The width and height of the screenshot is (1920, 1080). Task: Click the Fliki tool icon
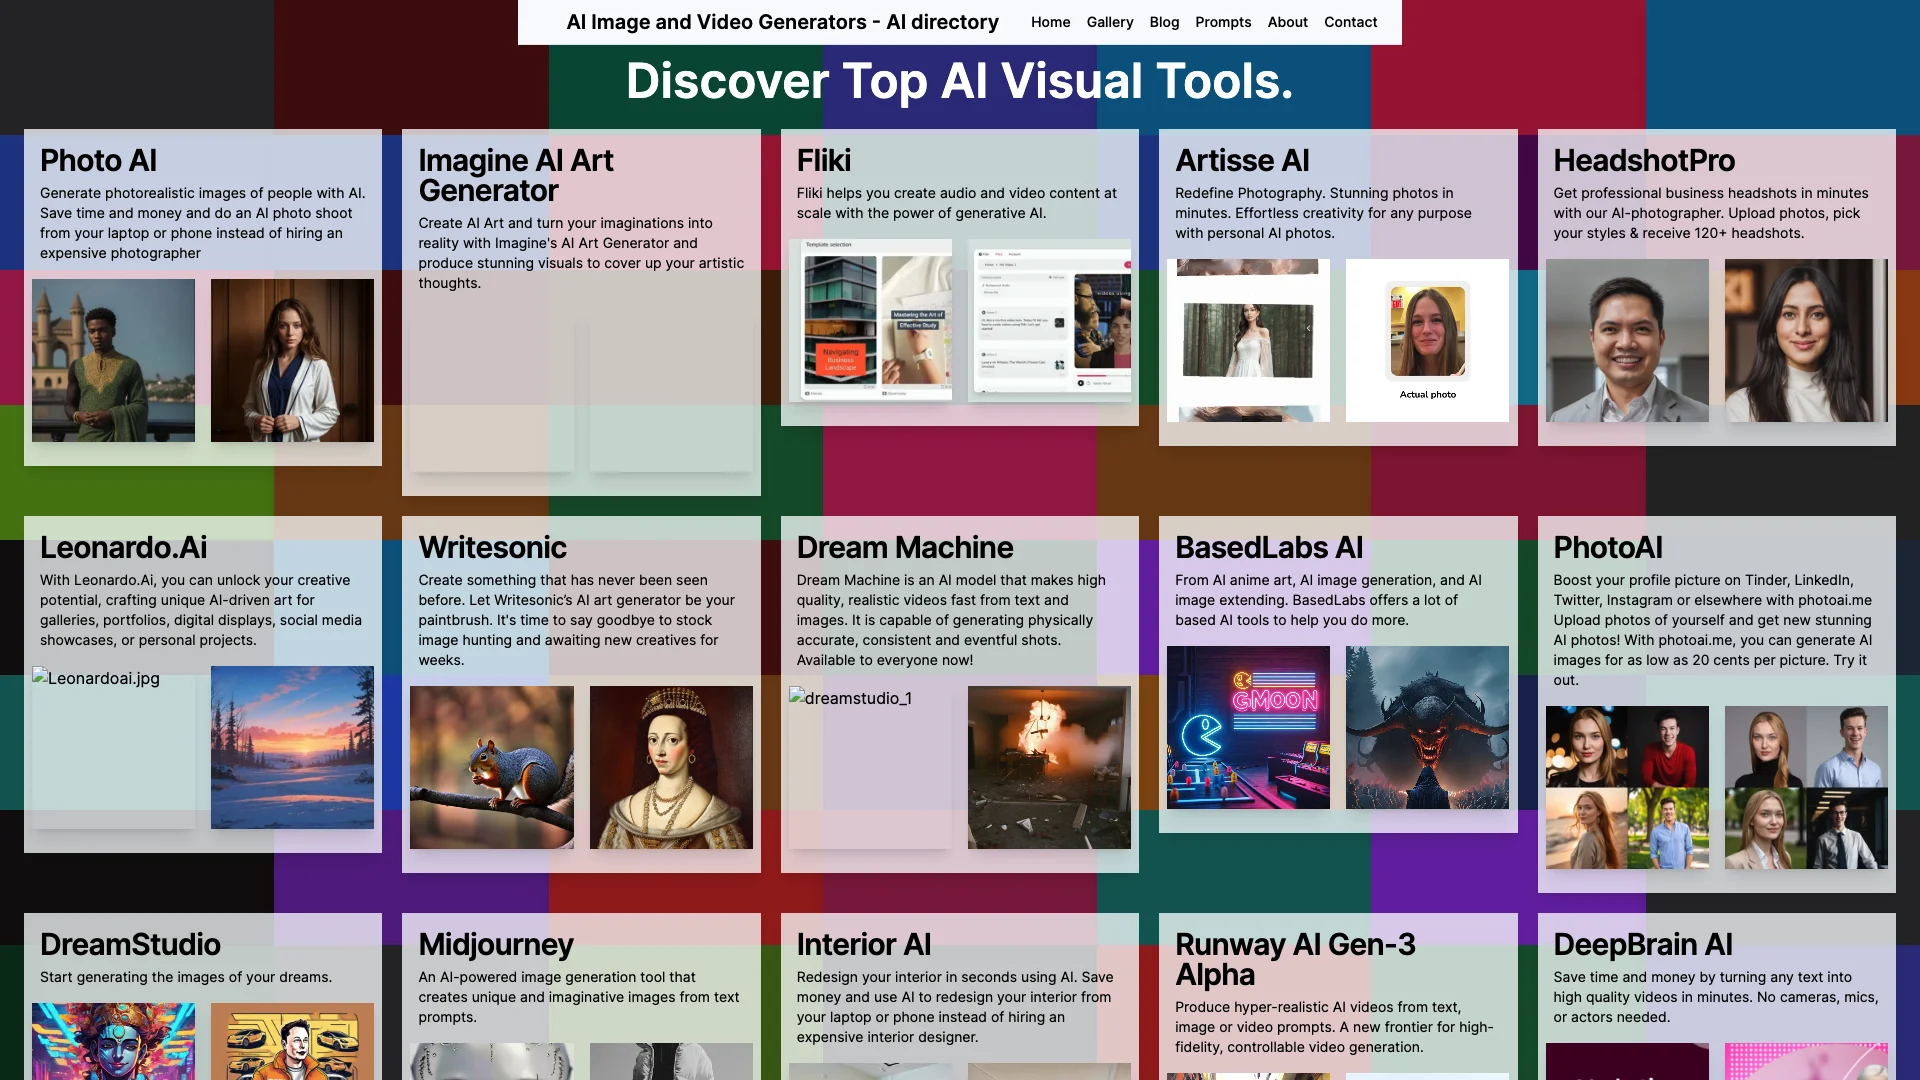pos(823,160)
